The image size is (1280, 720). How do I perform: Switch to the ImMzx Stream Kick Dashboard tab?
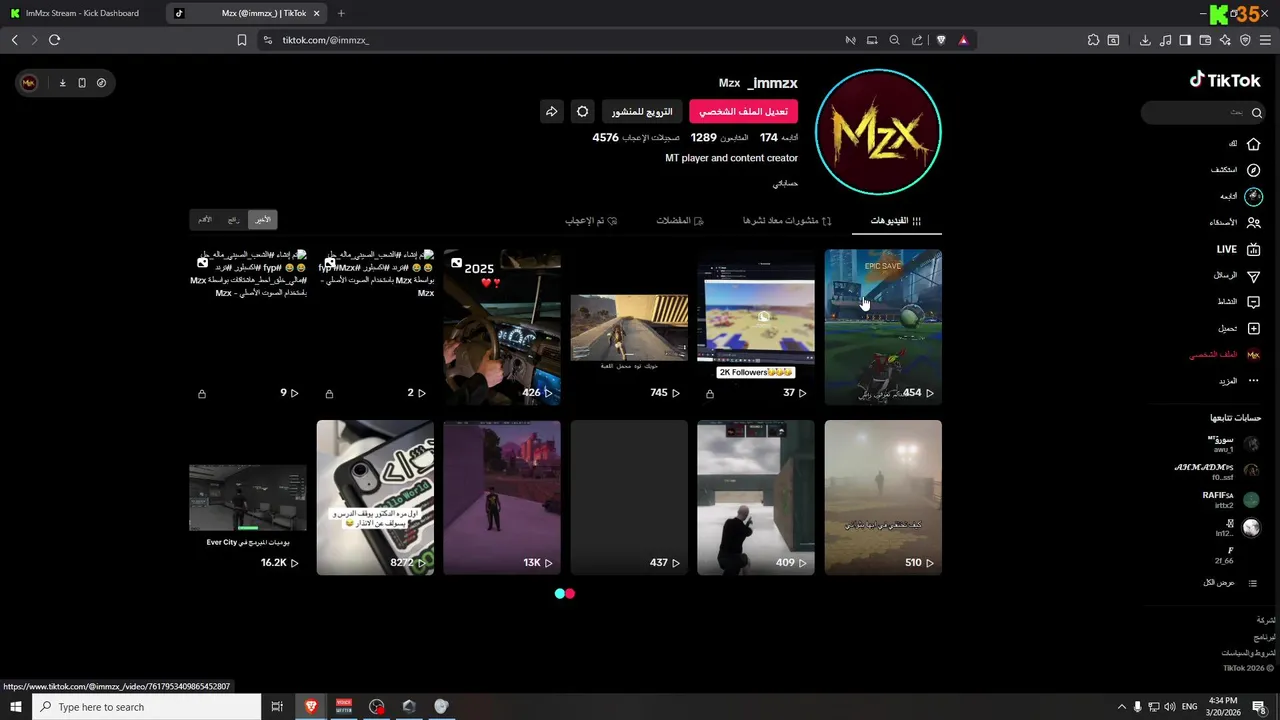click(82, 13)
